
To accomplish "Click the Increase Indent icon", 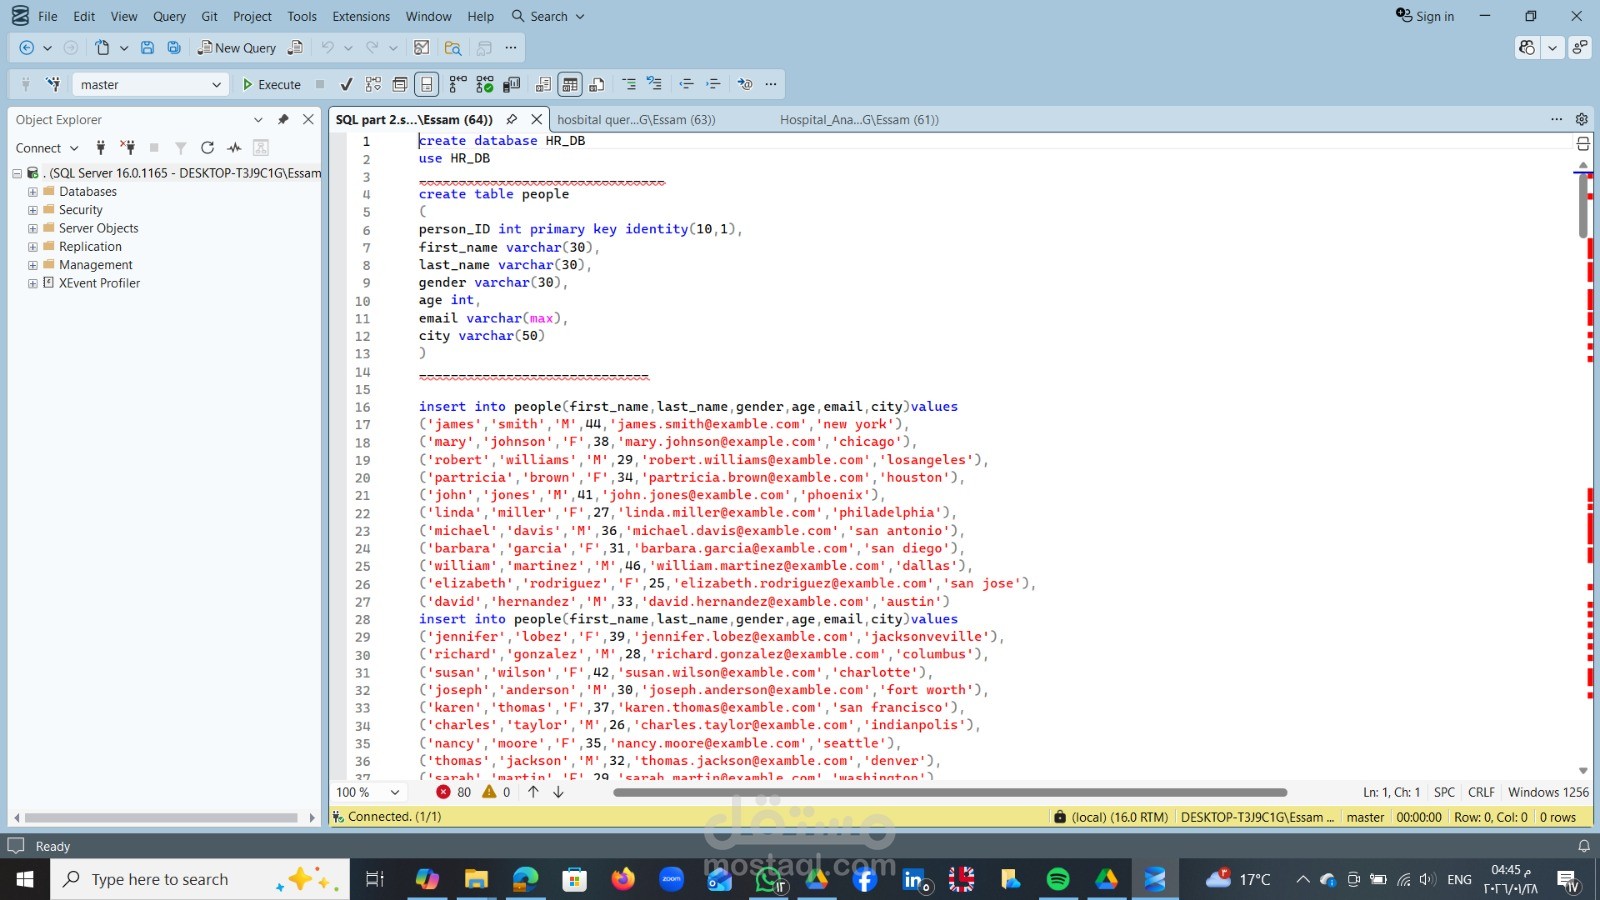I will pyautogui.click(x=713, y=85).
